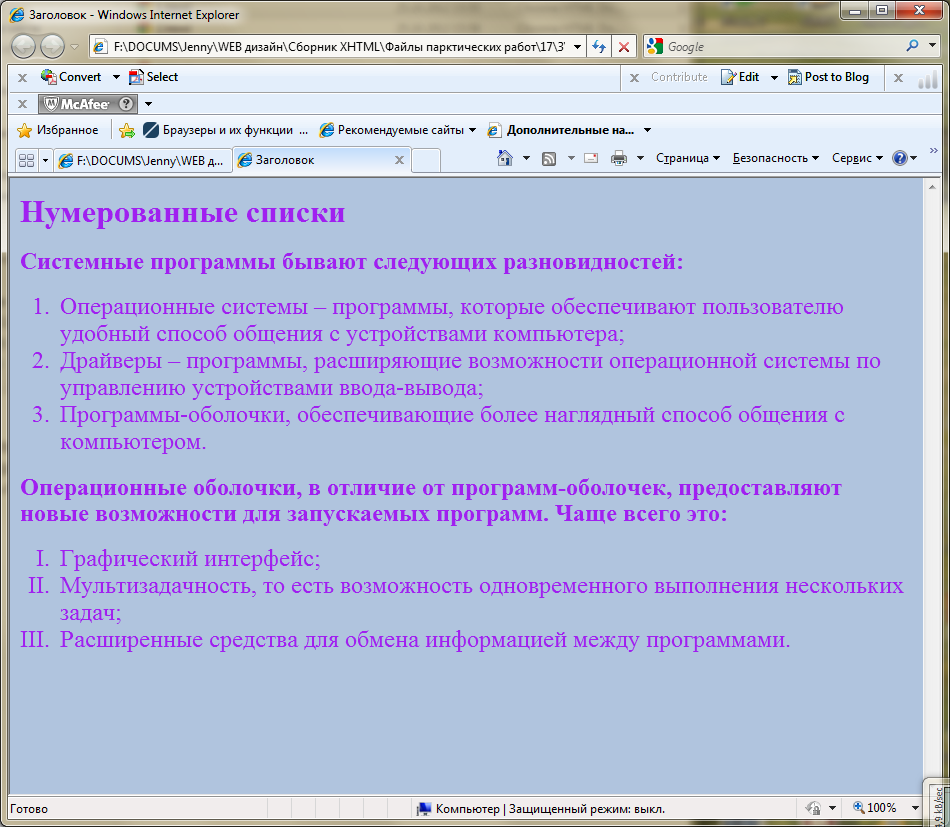Image resolution: width=950 pixels, height=827 pixels.
Task: Open the Избранное favorites button
Action: (57, 130)
